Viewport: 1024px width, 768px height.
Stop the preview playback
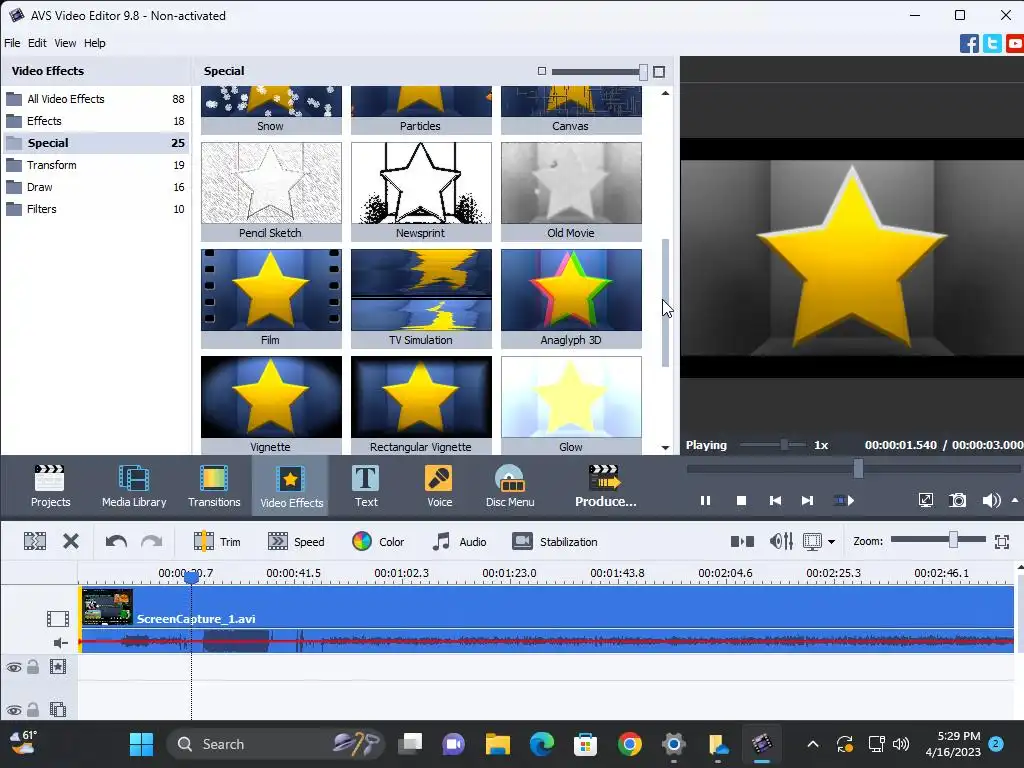741,501
